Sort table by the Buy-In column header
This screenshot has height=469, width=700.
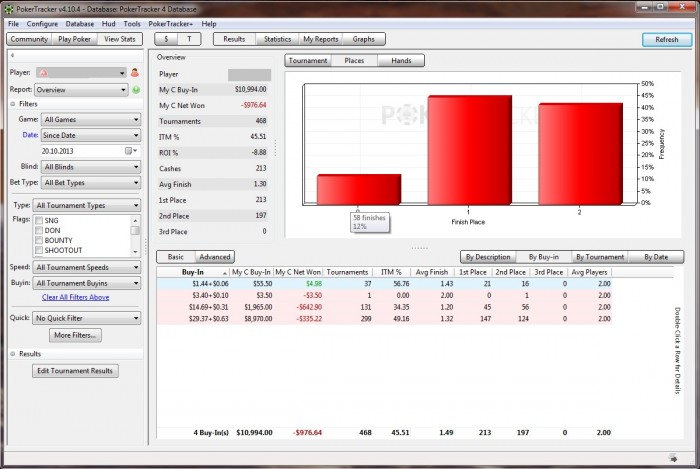[x=193, y=272]
